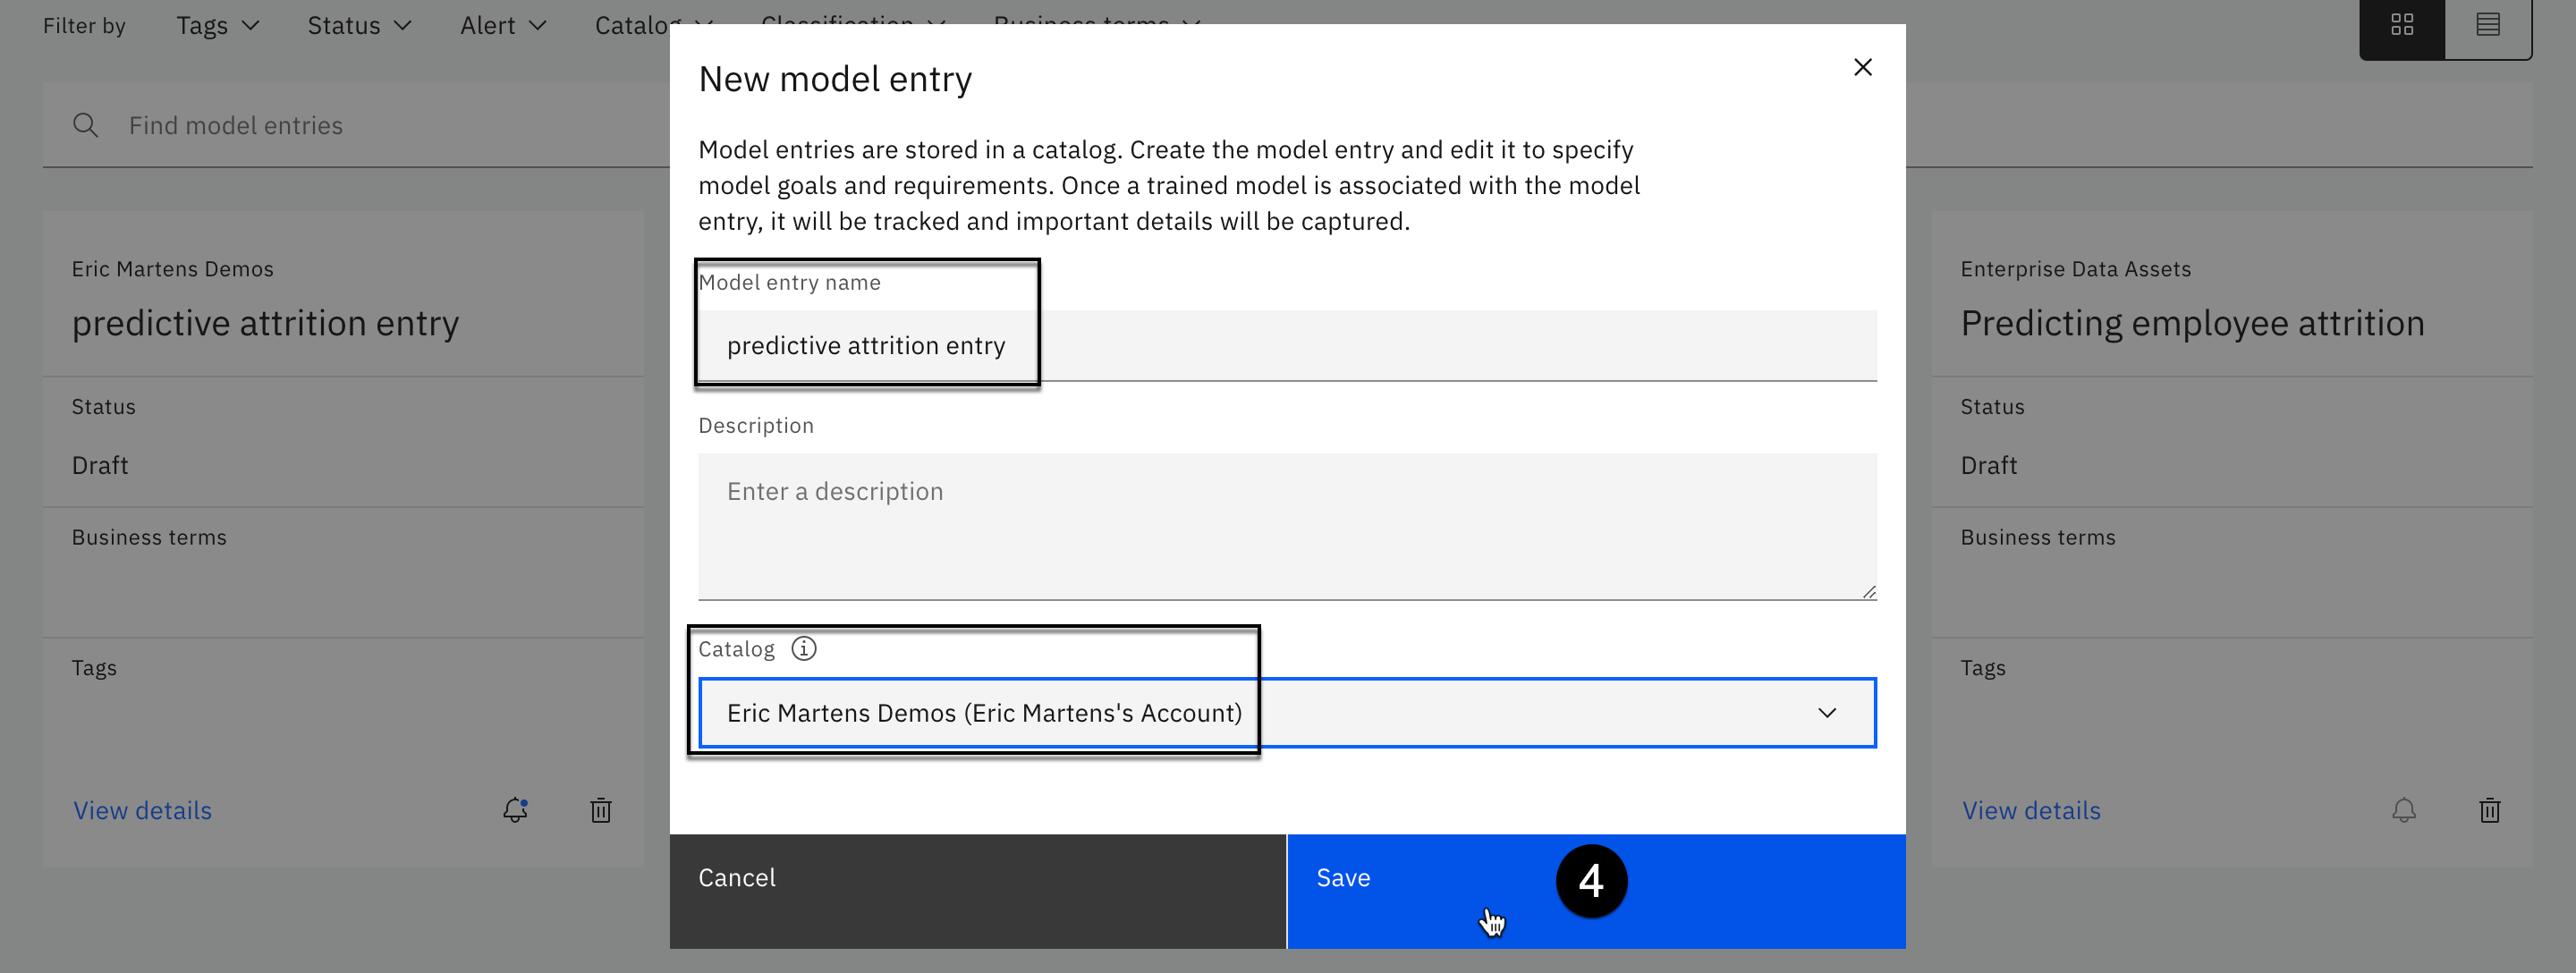Image resolution: width=2576 pixels, height=973 pixels.
Task: Expand the Tags filter
Action: 217,25
